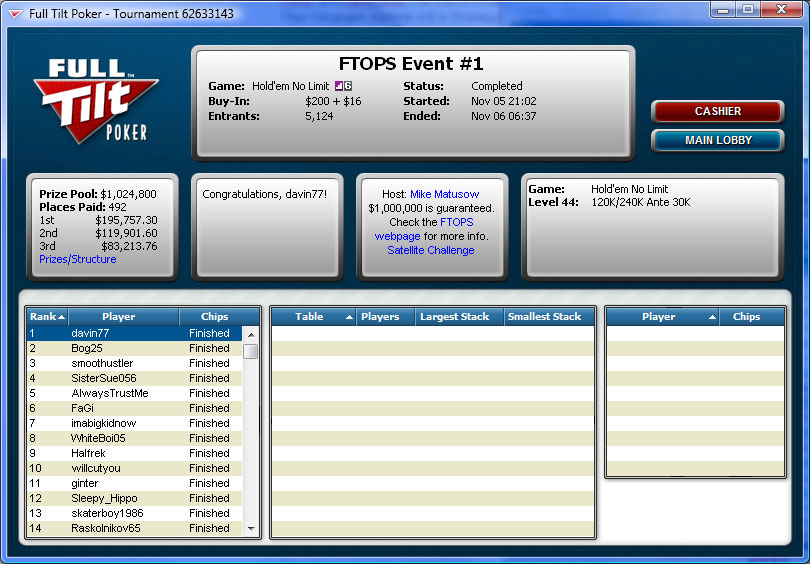The width and height of the screenshot is (810, 564).
Task: Open the Prizes/Structure link
Action: tap(77, 259)
